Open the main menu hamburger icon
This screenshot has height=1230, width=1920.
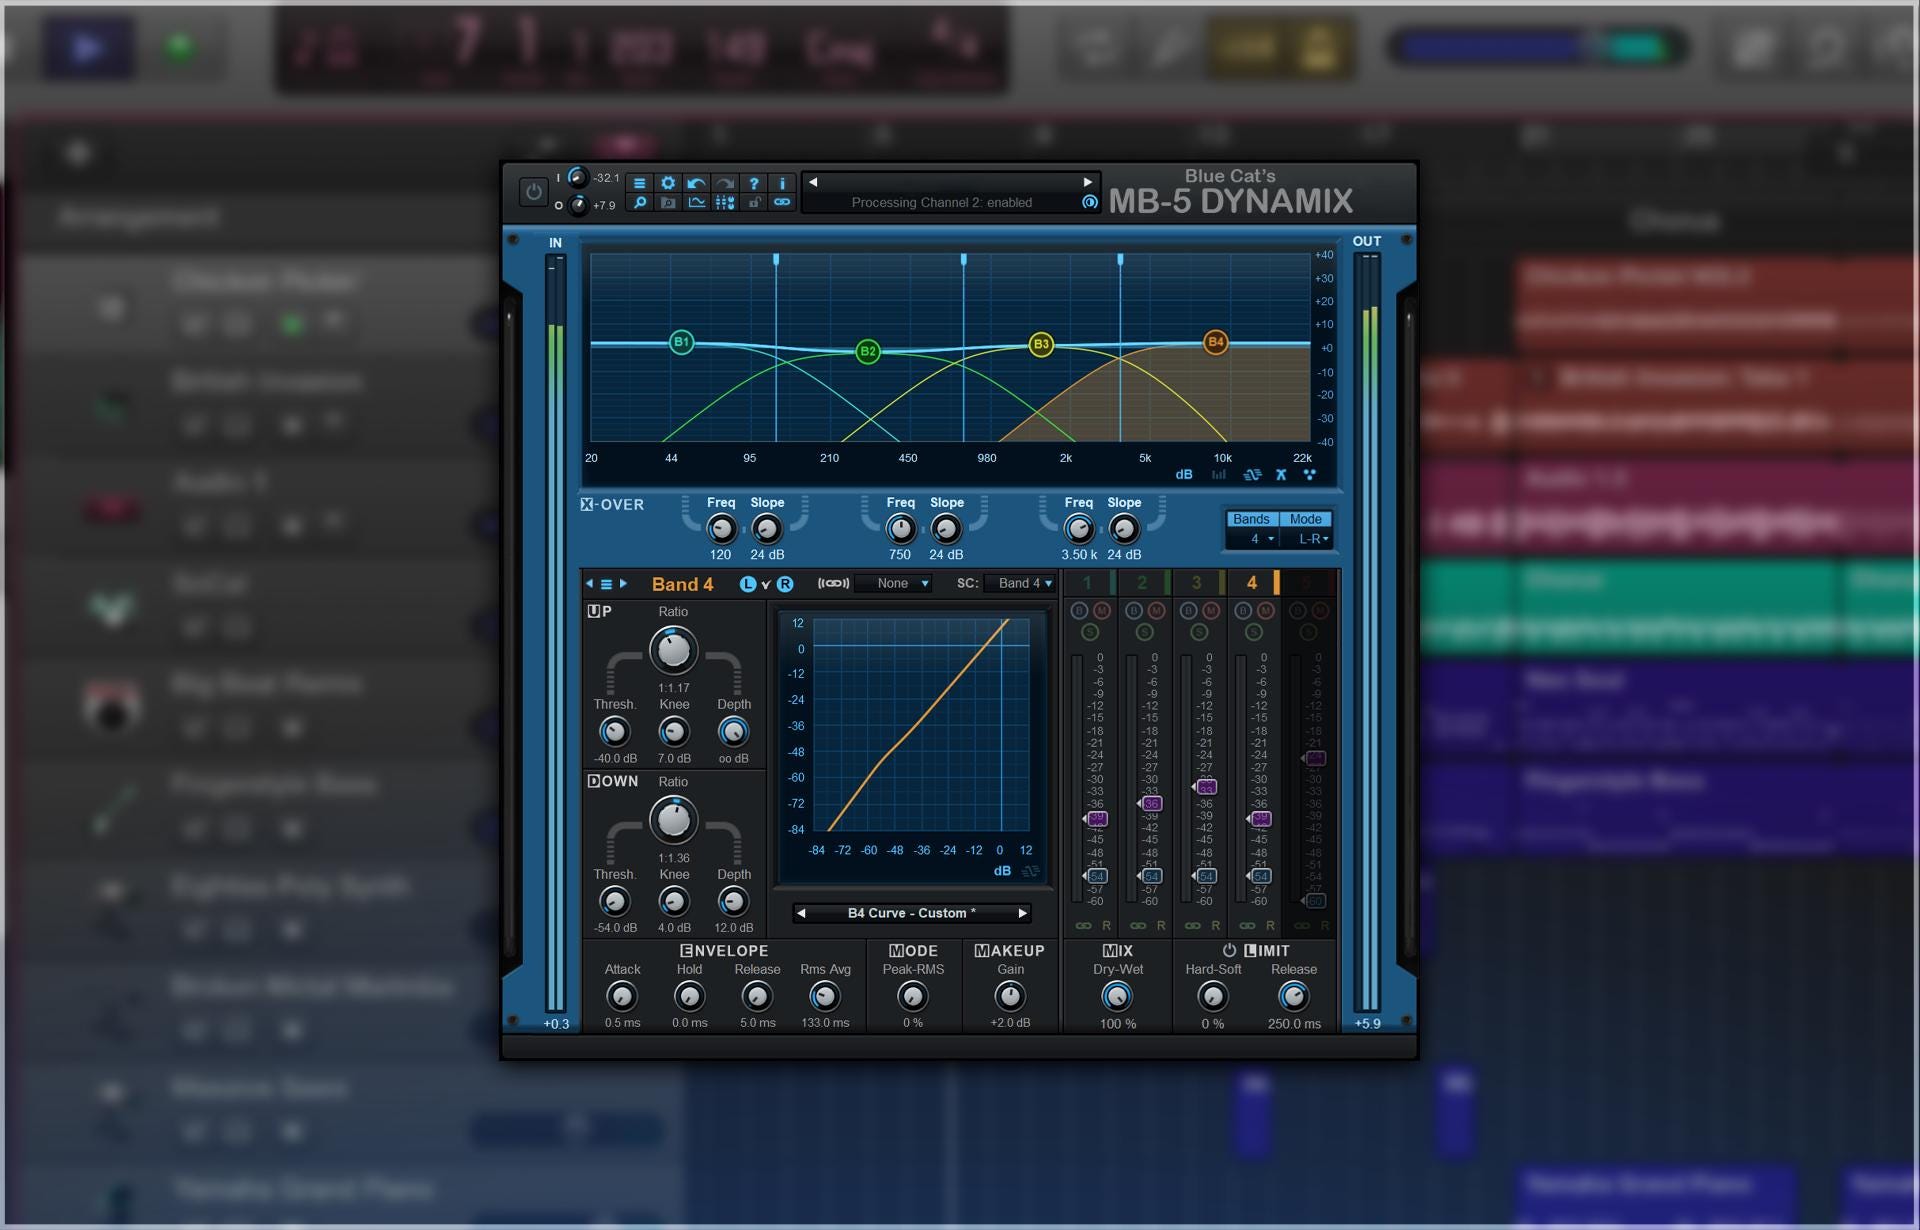coord(639,183)
